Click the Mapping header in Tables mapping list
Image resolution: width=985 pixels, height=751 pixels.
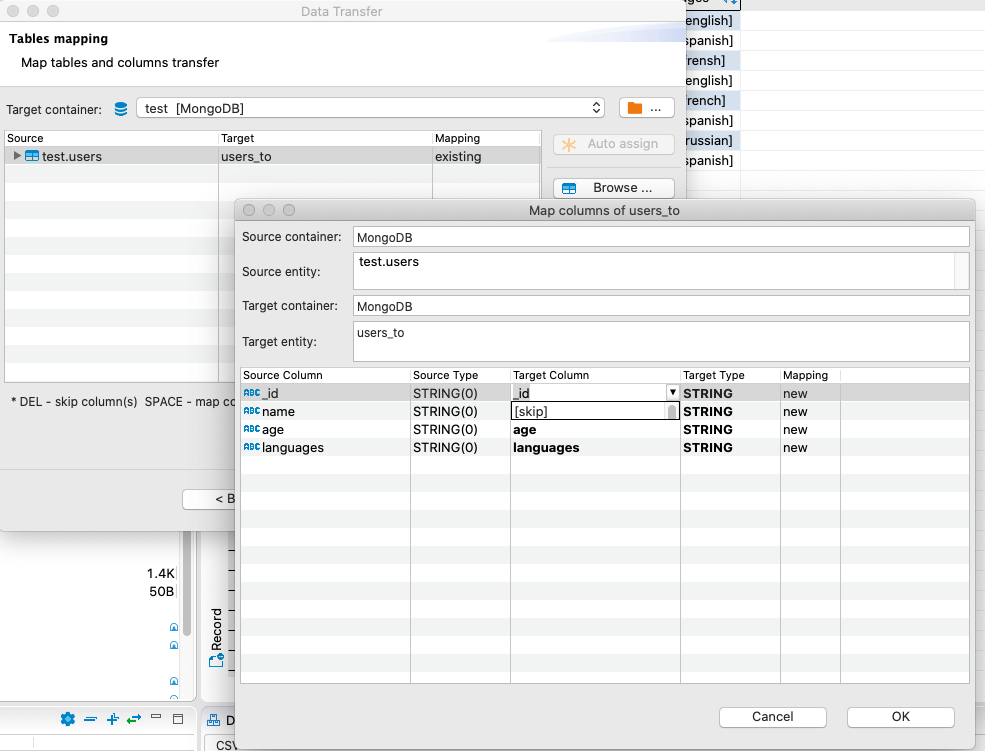(486, 138)
